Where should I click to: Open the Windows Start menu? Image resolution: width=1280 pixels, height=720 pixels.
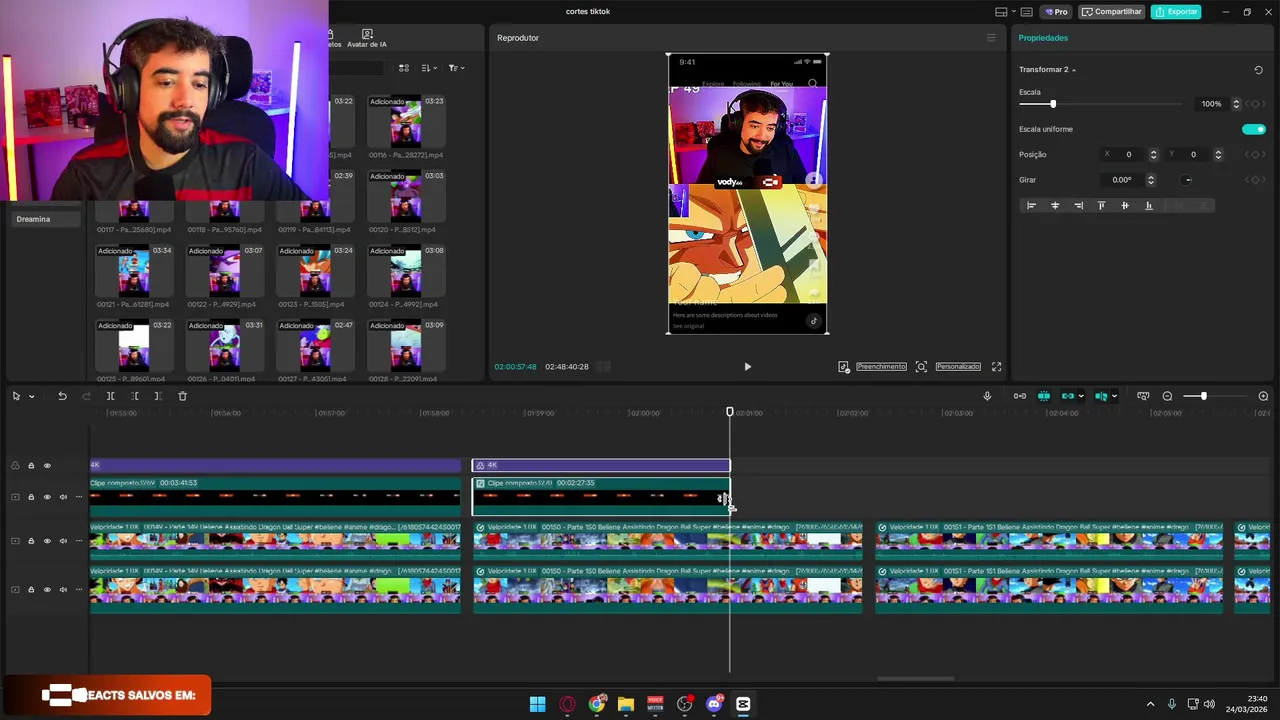coord(537,704)
